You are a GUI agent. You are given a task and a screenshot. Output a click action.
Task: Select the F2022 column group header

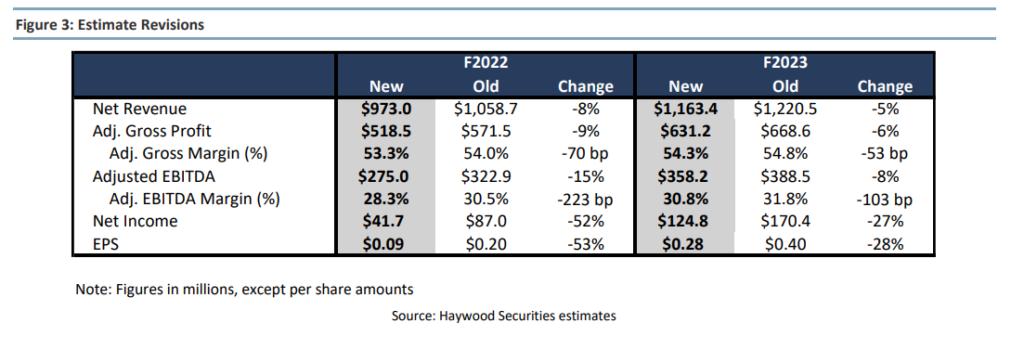(485, 63)
